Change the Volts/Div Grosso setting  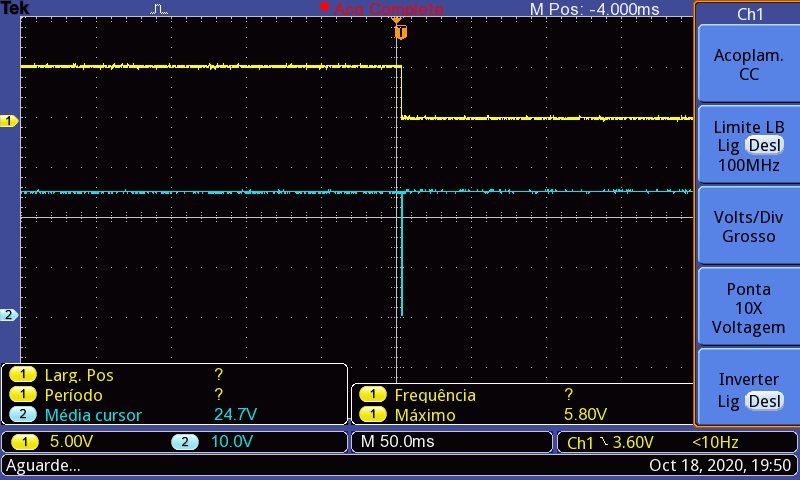pyautogui.click(x=748, y=226)
